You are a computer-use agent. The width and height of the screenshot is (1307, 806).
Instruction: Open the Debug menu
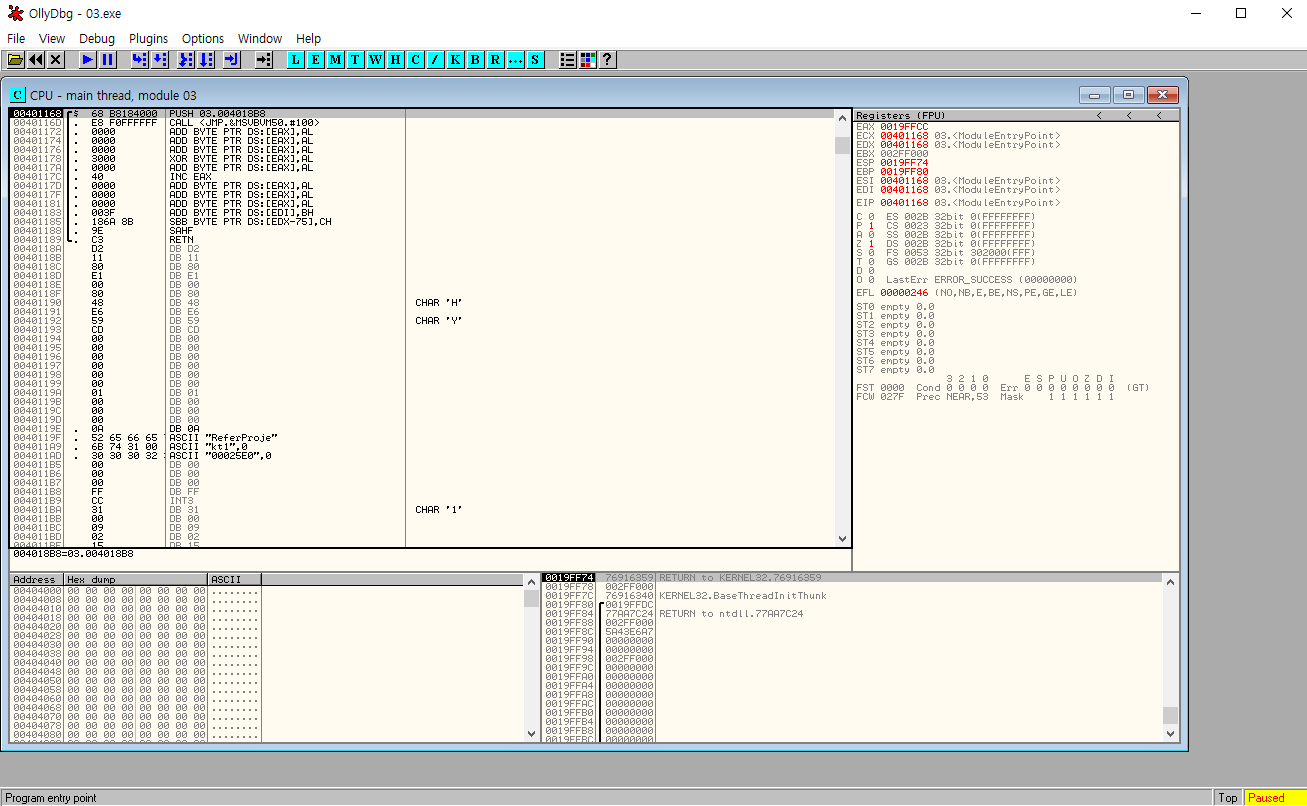[x=97, y=38]
